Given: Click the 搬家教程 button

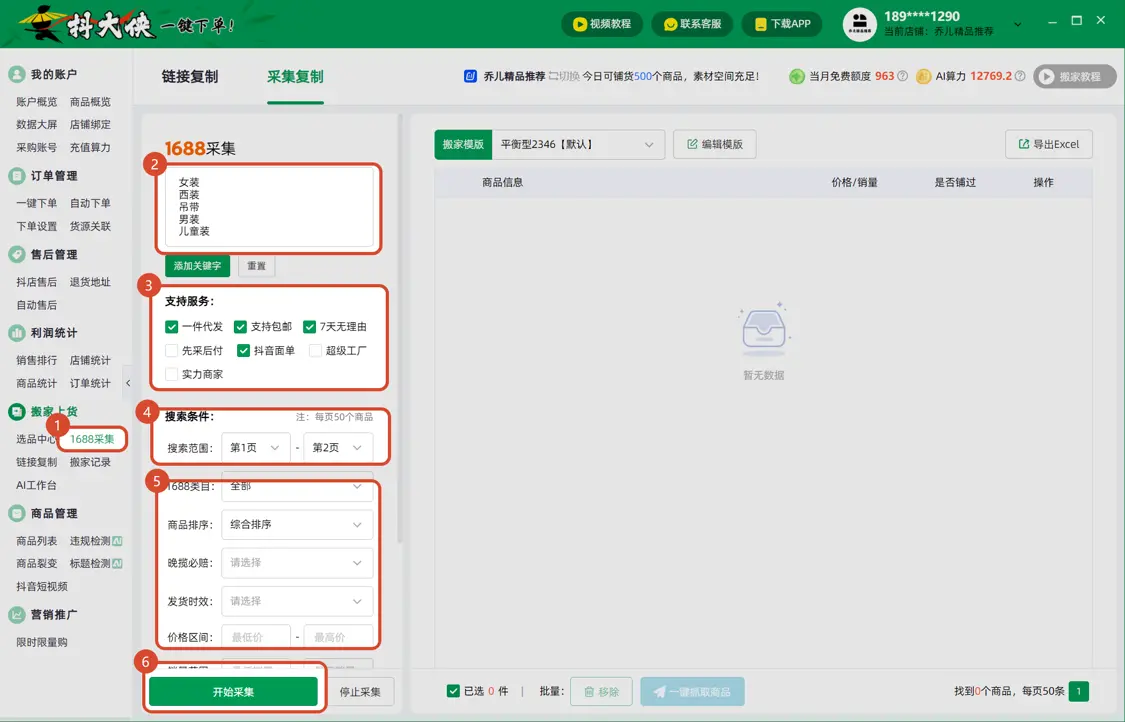Looking at the screenshot, I should coord(1075,76).
